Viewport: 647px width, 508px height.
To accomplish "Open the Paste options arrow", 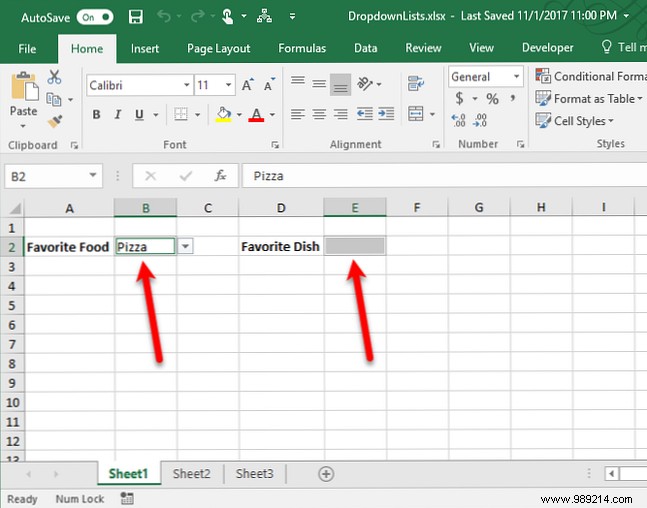I will click(x=23, y=126).
